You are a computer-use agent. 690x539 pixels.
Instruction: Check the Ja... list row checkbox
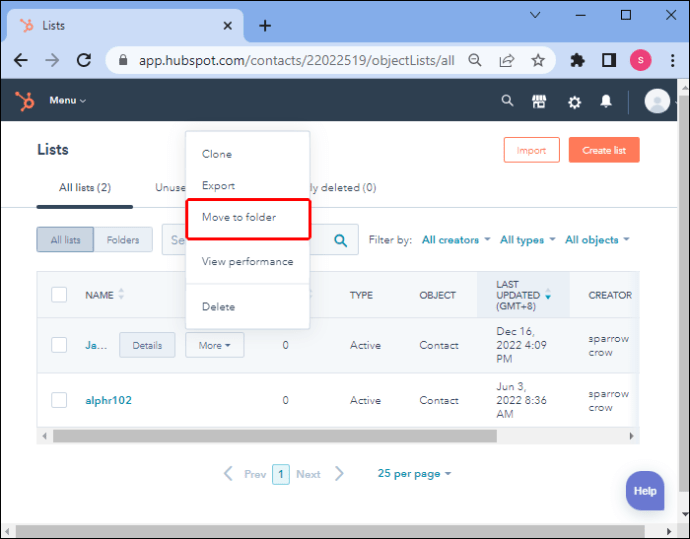pos(59,345)
